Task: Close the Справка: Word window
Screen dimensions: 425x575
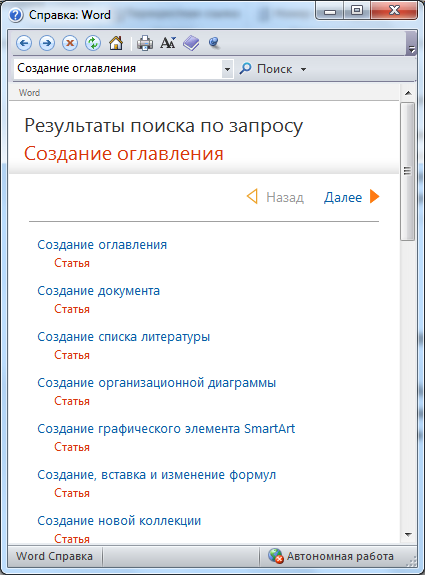Action: (x=394, y=11)
